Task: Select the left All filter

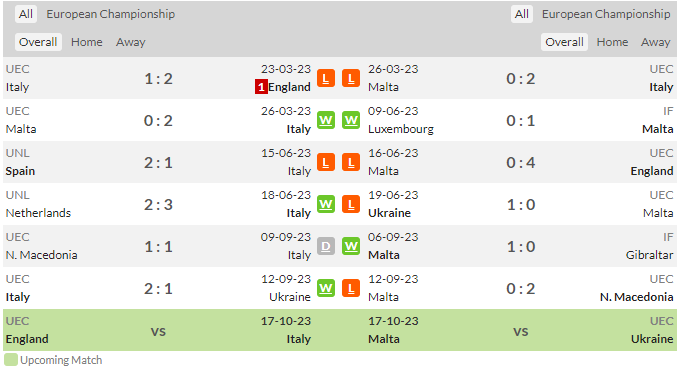Action: pos(26,14)
